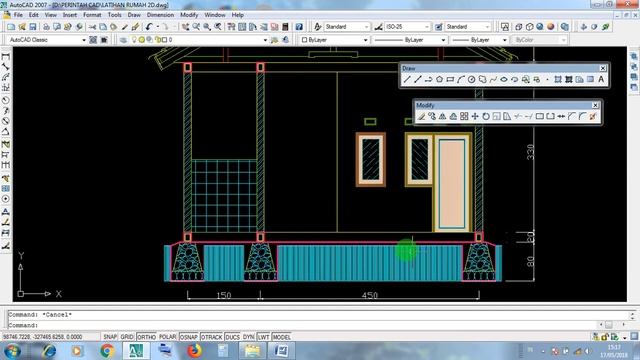This screenshot has height=360, width=640.
Task: Toggle SNAP mode in status bar
Action: (x=110, y=337)
